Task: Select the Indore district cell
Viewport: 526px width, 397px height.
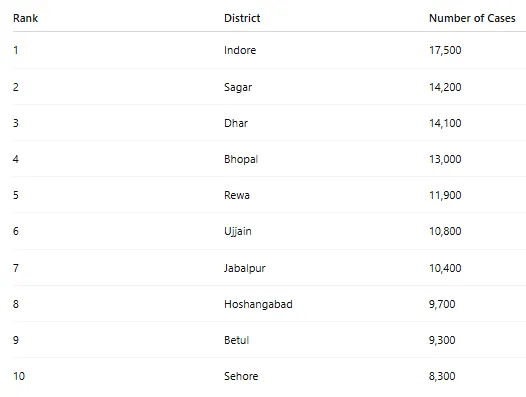Action: coord(240,50)
